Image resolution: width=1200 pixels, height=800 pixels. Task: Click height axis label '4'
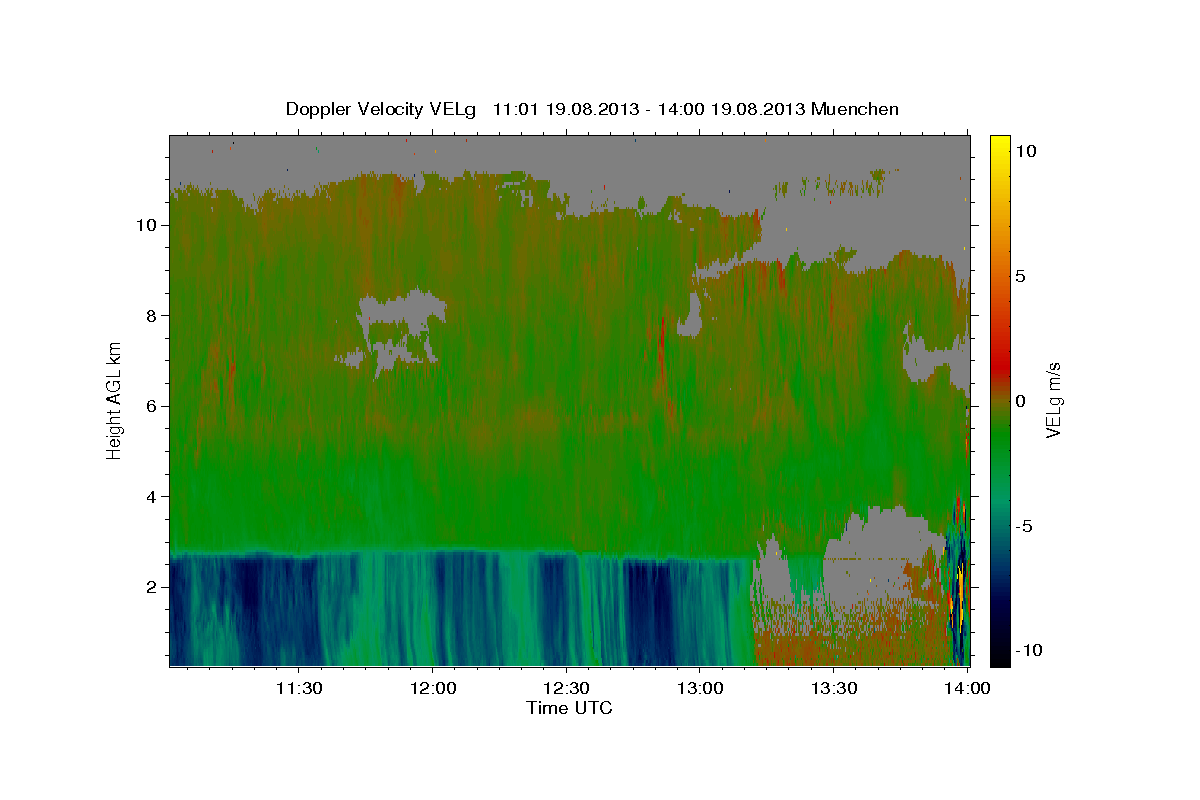150,497
